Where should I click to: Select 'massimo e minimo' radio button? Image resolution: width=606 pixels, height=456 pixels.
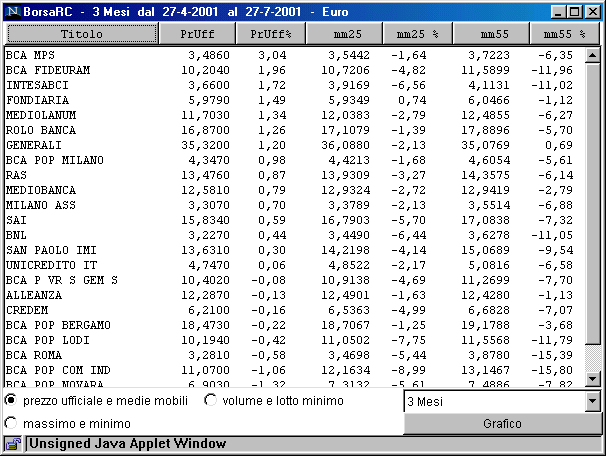coord(11,423)
